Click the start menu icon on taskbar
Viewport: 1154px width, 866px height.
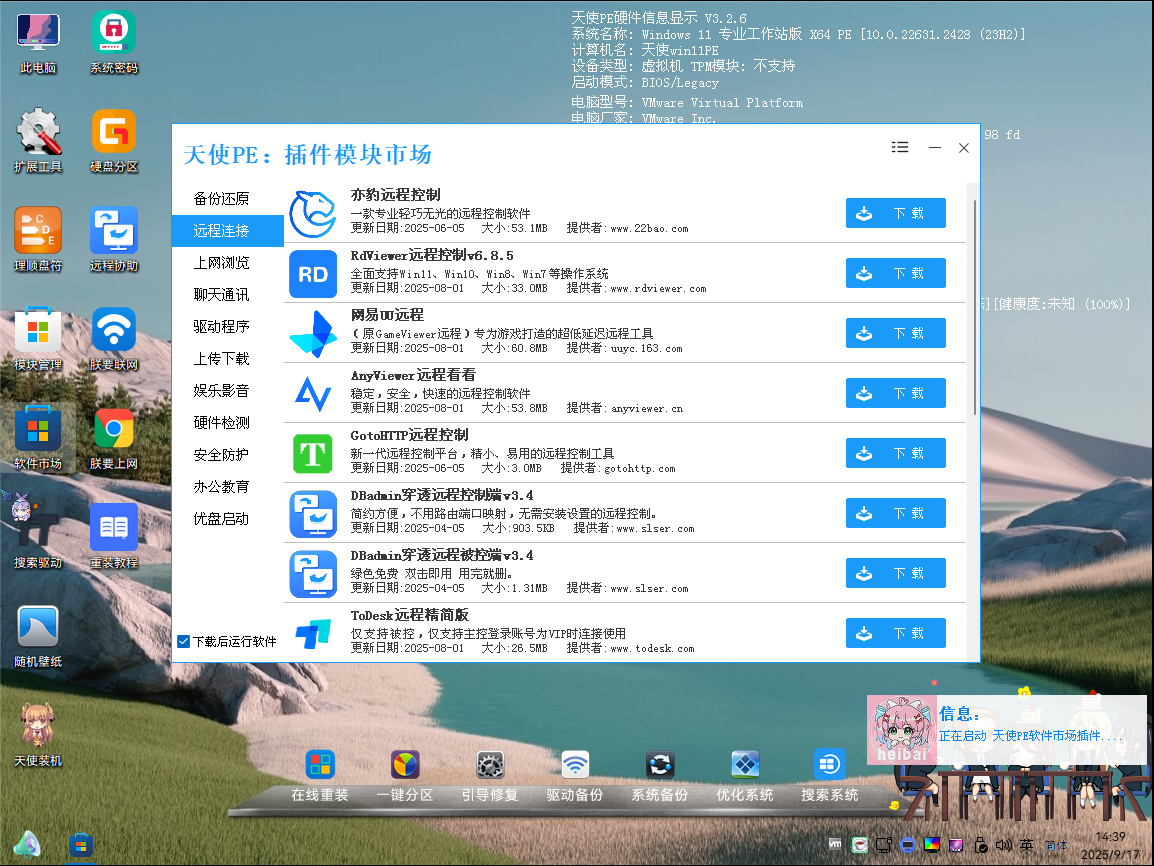pos(27,845)
